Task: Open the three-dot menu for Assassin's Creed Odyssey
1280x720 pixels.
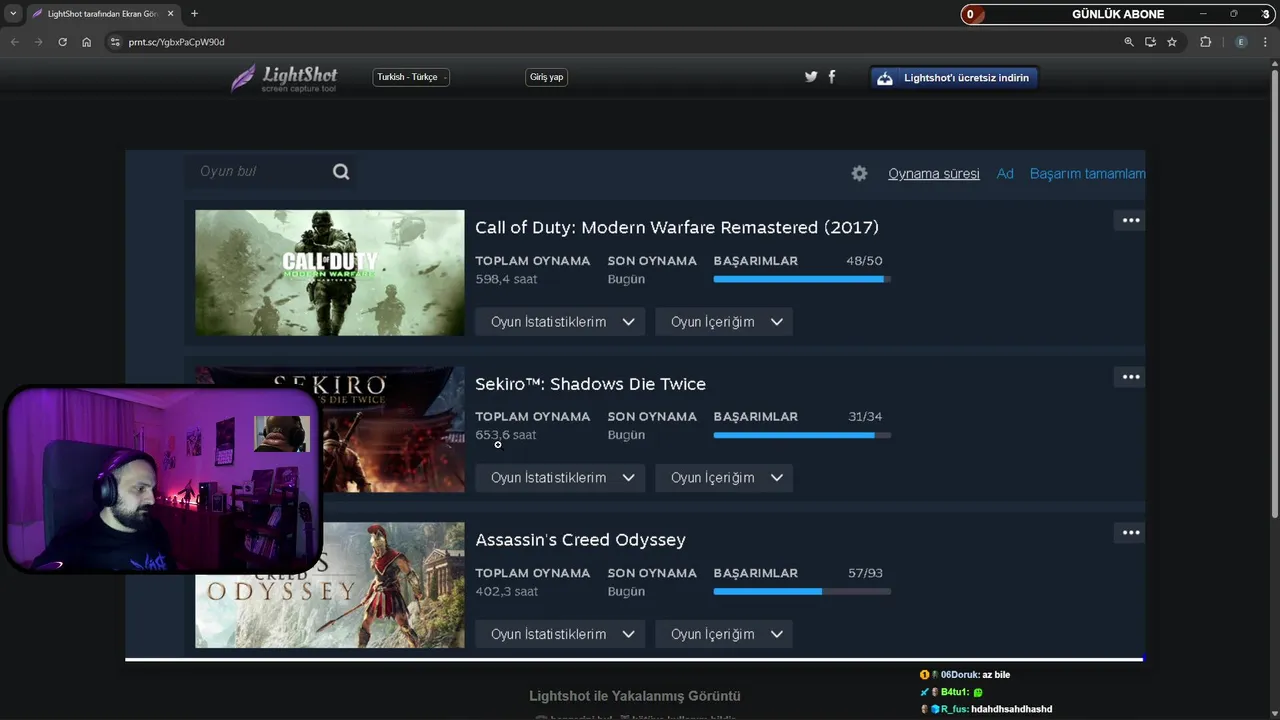Action: 1131,533
